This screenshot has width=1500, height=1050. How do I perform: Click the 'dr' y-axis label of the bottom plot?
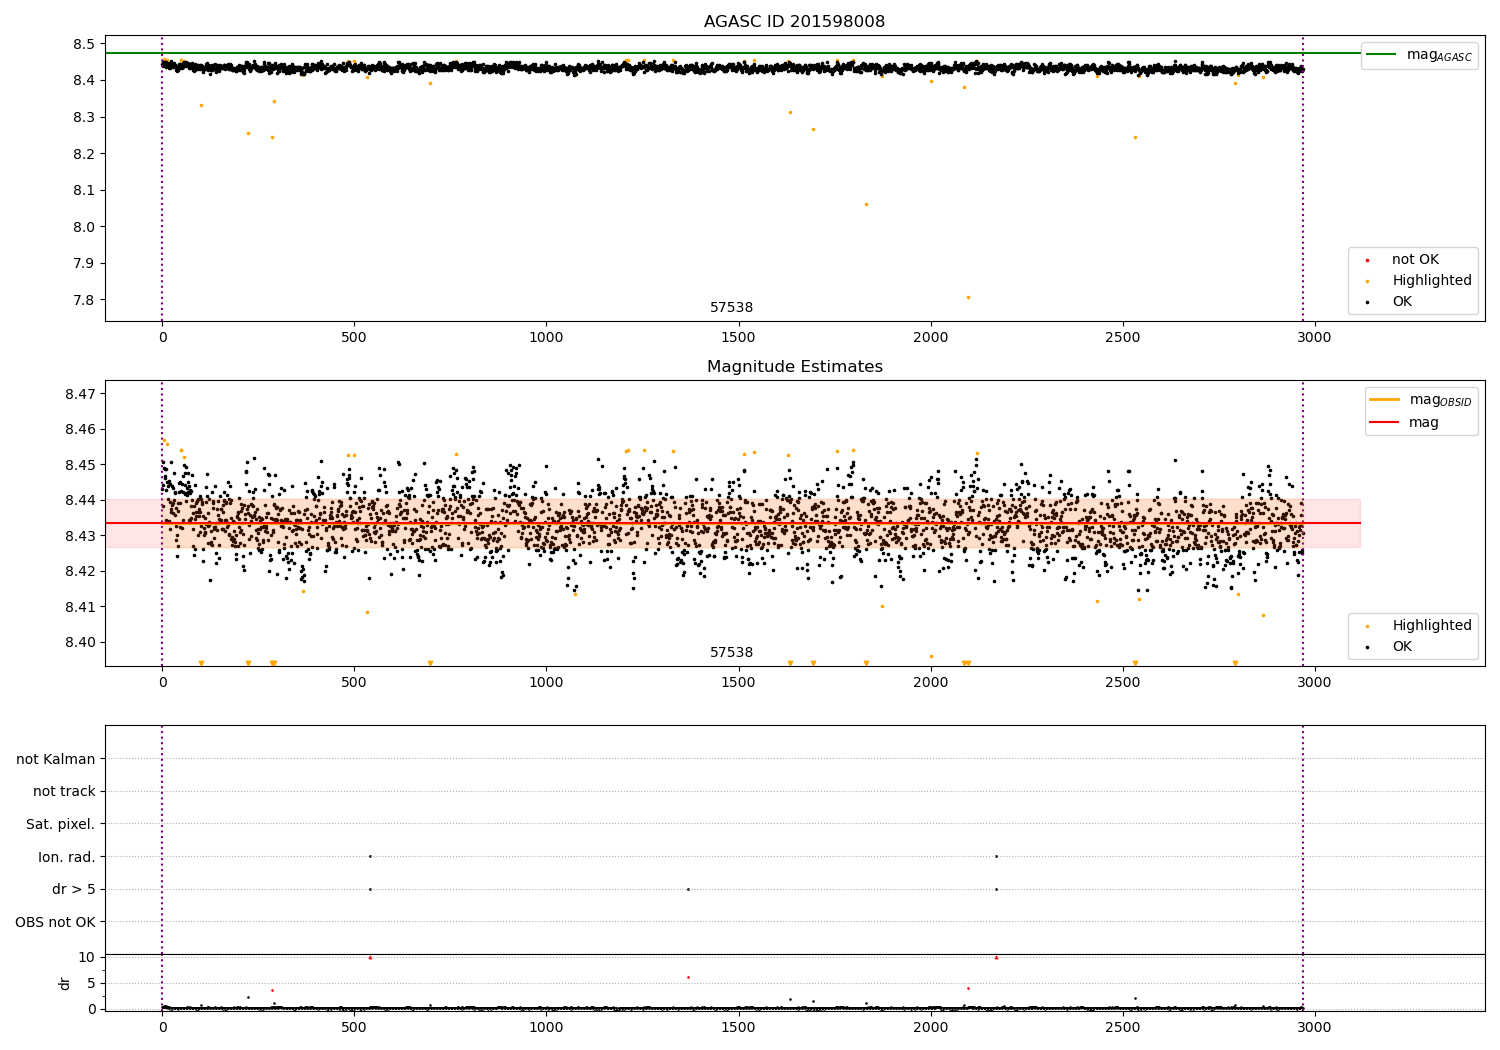pos(65,983)
